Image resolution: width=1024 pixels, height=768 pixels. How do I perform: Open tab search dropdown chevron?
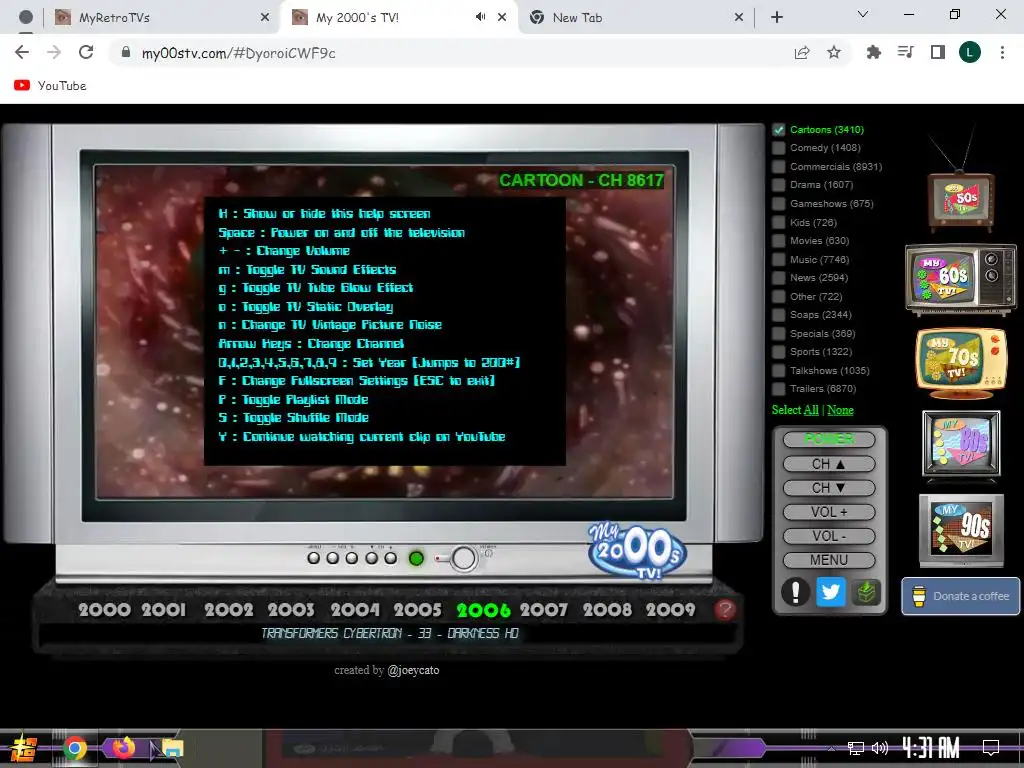point(863,14)
